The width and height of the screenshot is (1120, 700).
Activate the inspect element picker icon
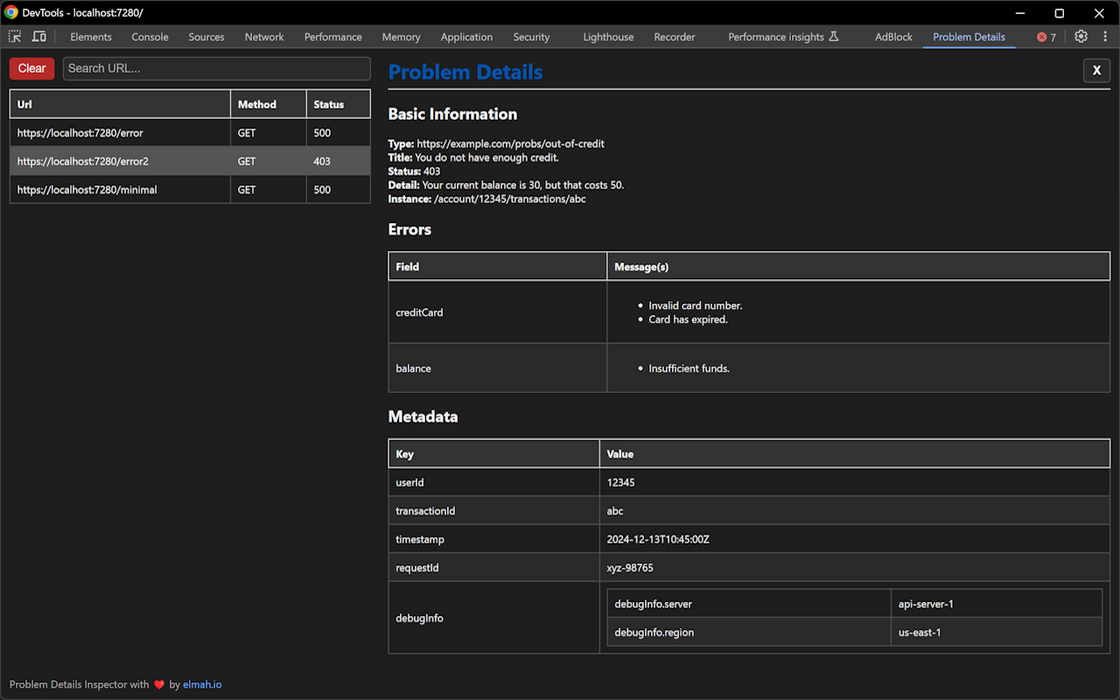14,36
